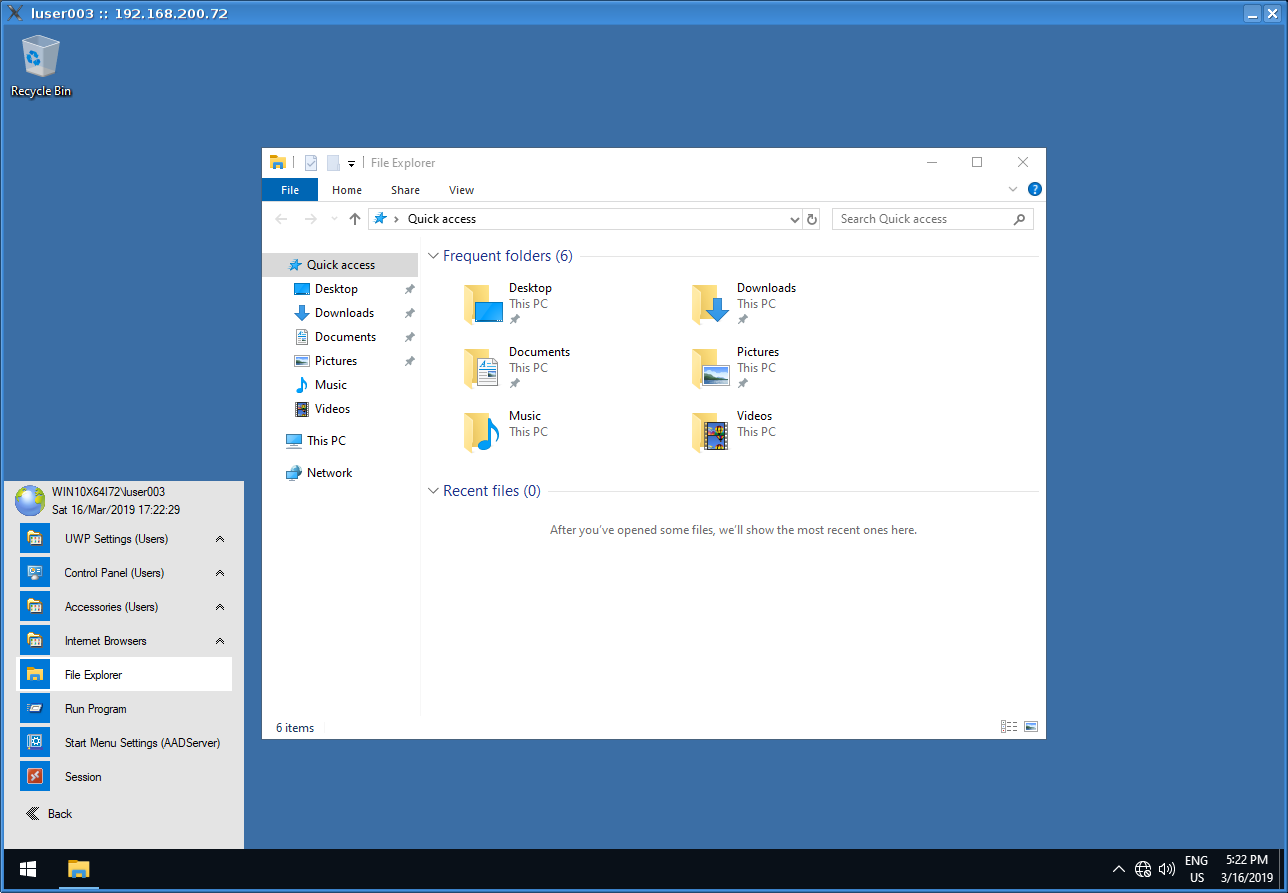Collapse the Frequent folders section
Image resolution: width=1288 pixels, height=893 pixels.
(x=433, y=256)
